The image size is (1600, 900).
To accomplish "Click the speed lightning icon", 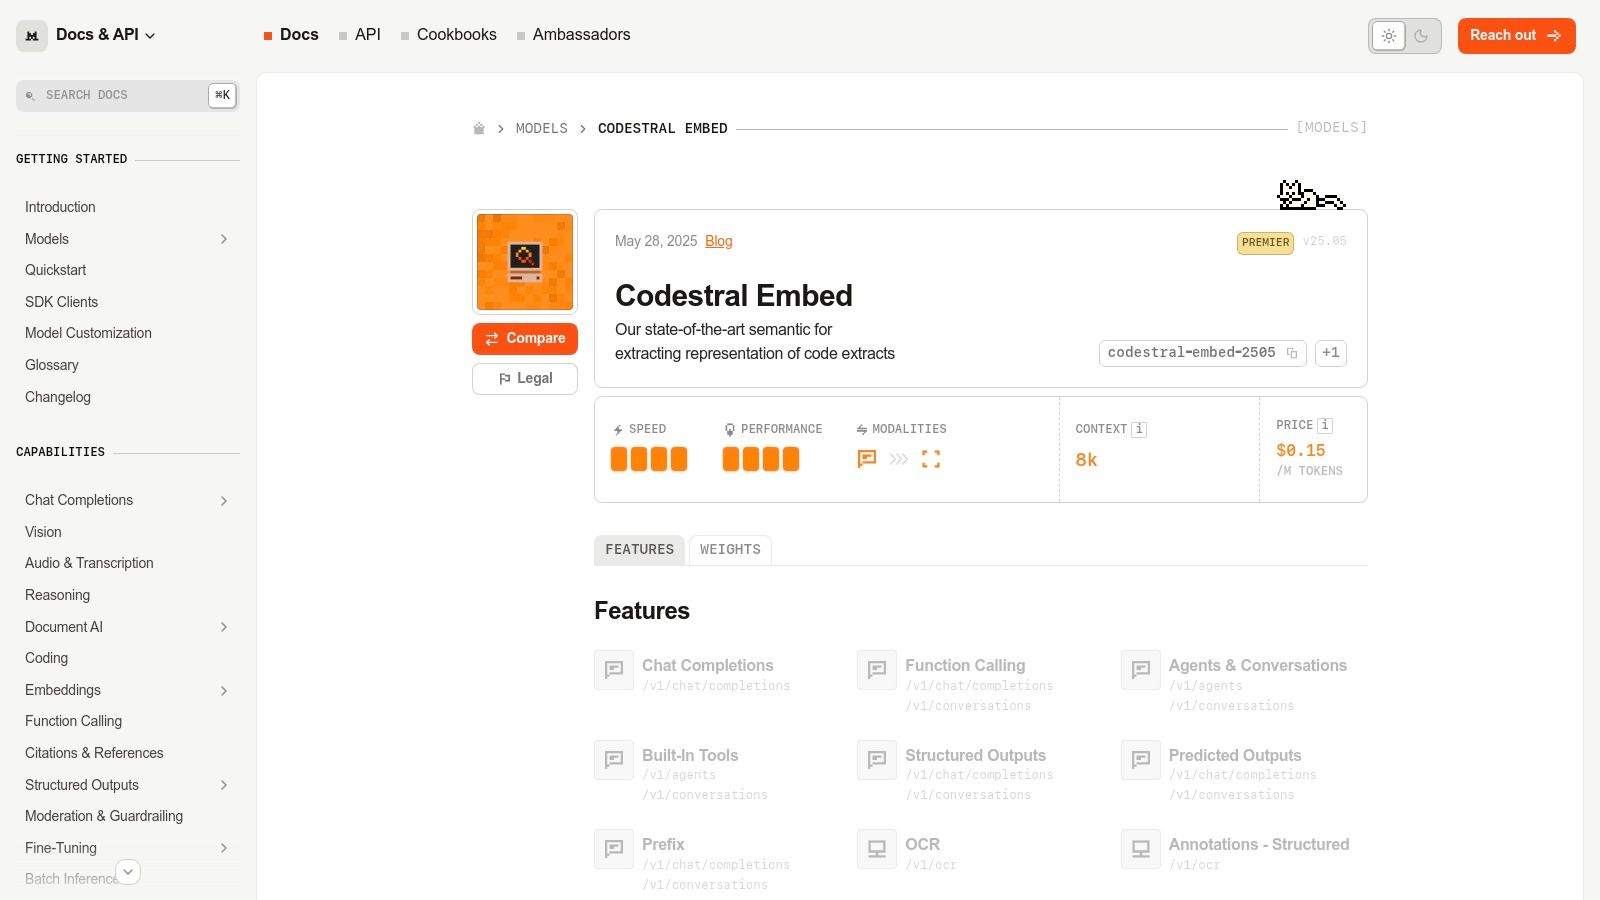I will [x=618, y=430].
